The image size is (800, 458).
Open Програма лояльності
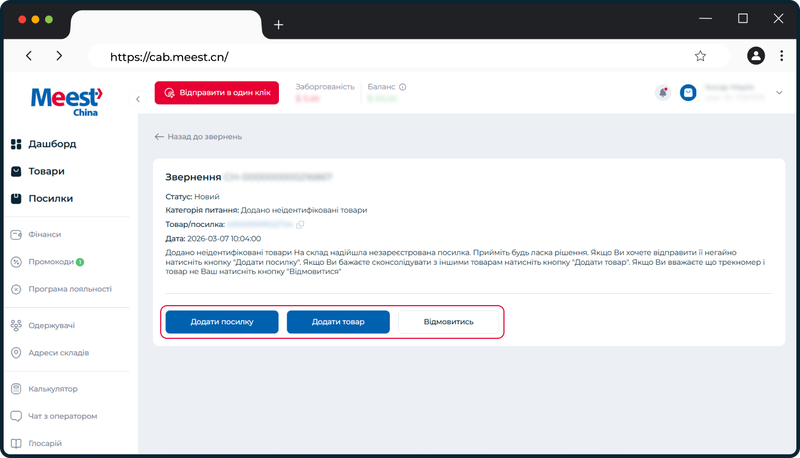click(x=70, y=289)
